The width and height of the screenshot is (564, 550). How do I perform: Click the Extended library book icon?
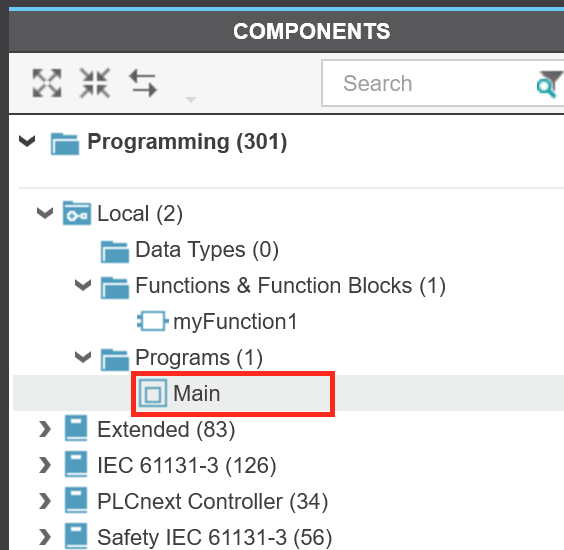(x=76, y=428)
